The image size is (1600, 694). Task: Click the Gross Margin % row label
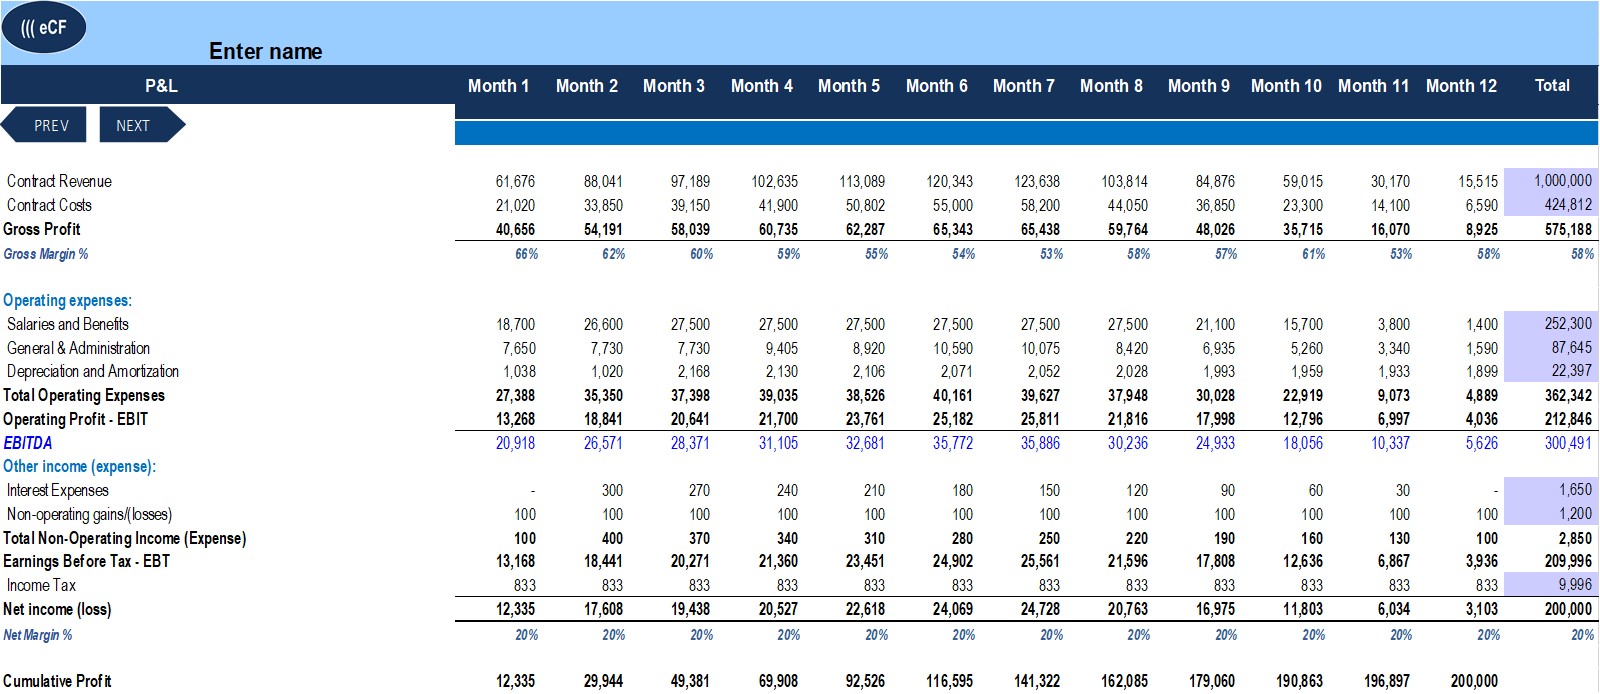tap(45, 254)
